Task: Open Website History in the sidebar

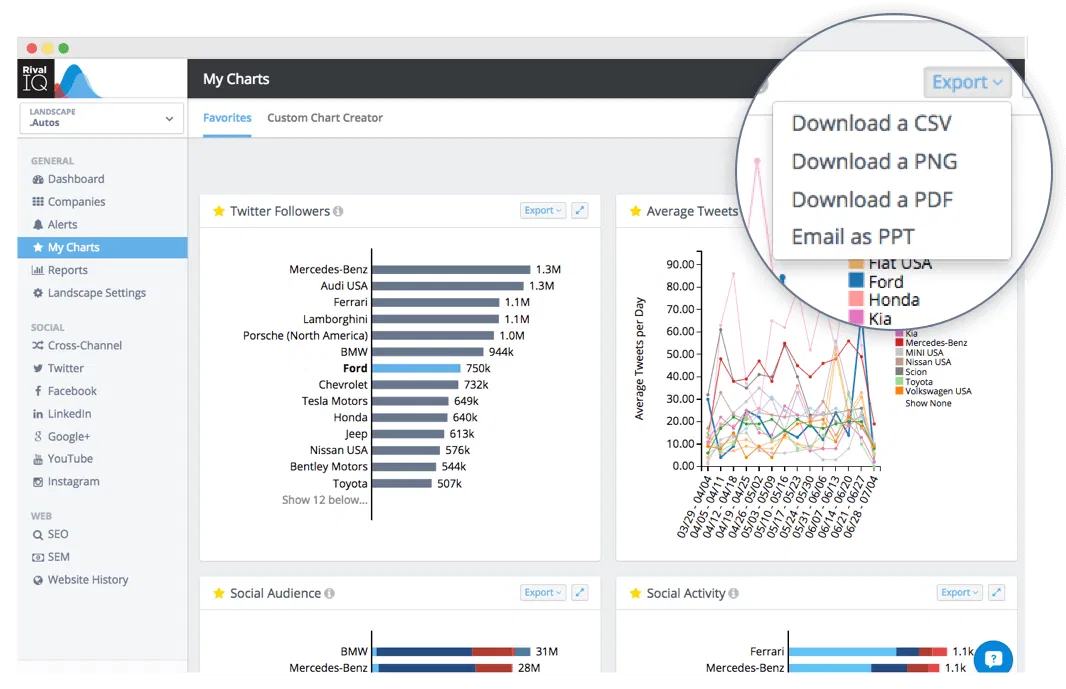Action: pos(88,580)
